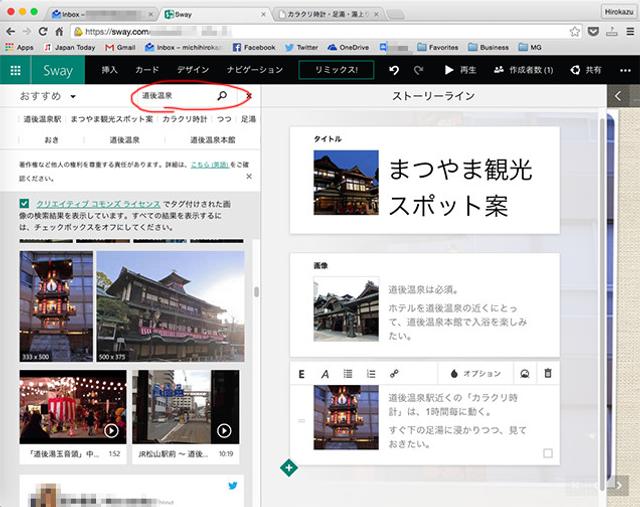Delete the card with trash icon
Viewport: 640px width, 507px height.
pos(547,373)
